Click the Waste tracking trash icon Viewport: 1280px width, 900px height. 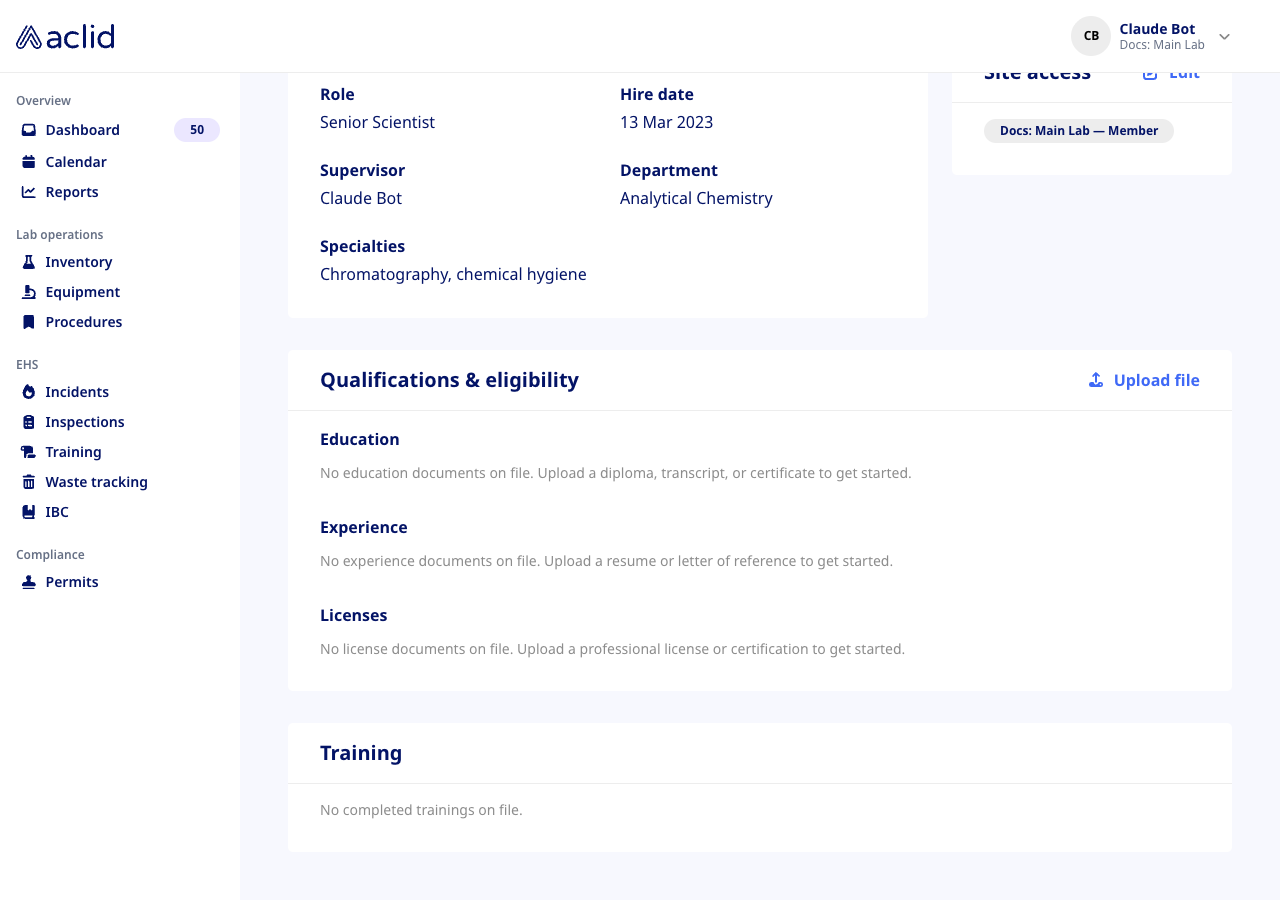[x=29, y=482]
